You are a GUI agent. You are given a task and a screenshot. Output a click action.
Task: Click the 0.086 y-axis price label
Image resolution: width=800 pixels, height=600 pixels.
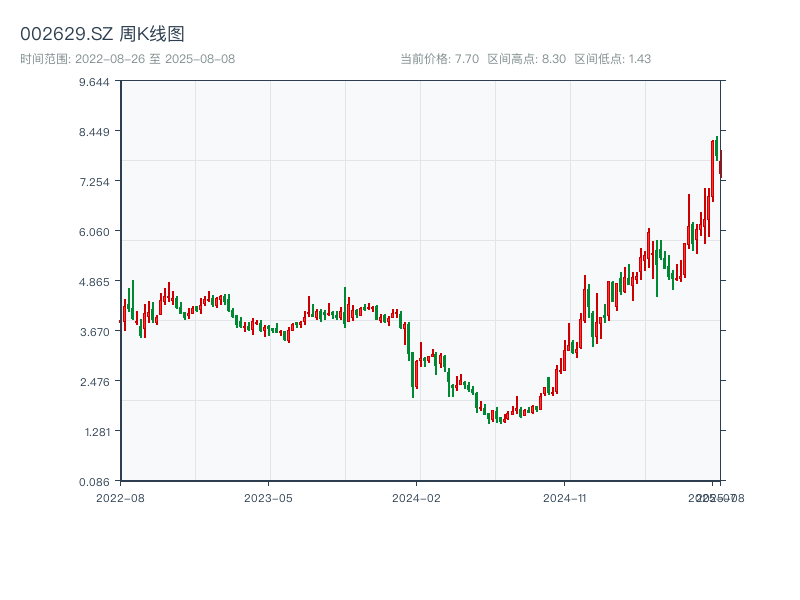coord(95,481)
